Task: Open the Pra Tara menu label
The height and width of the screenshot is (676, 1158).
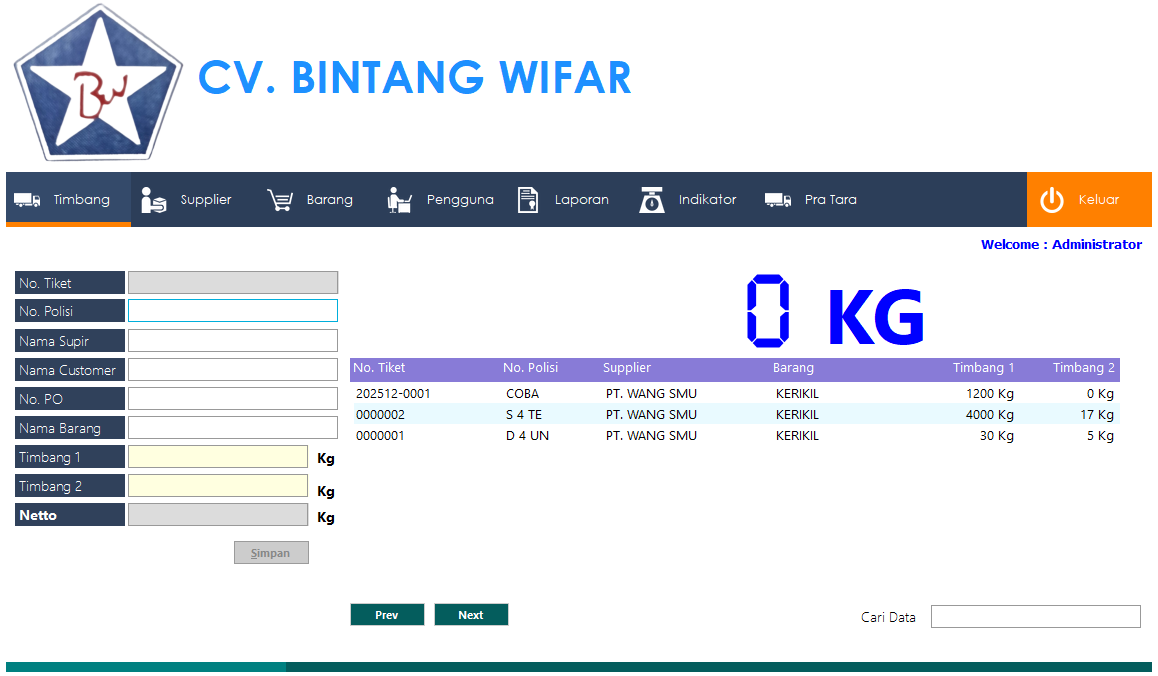Action: coord(831,199)
